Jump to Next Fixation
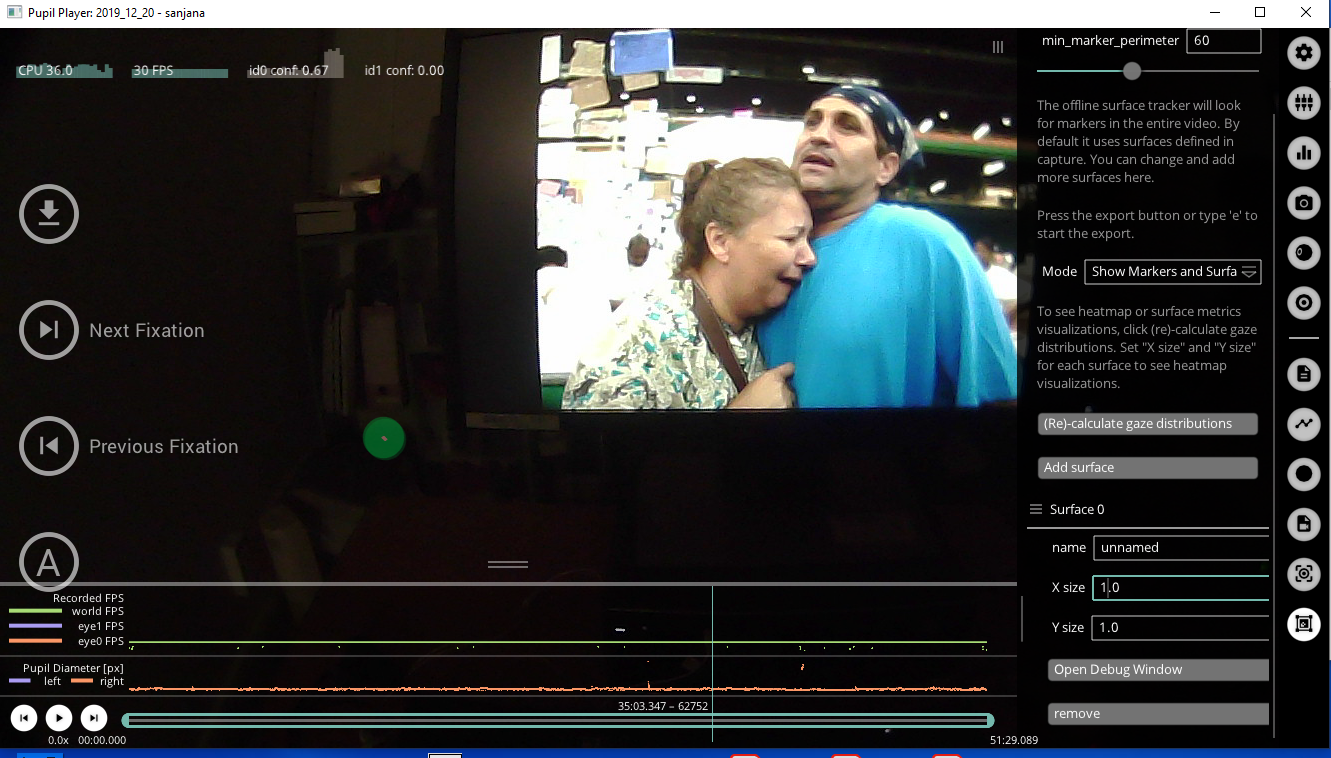This screenshot has height=758, width=1331. (49, 330)
